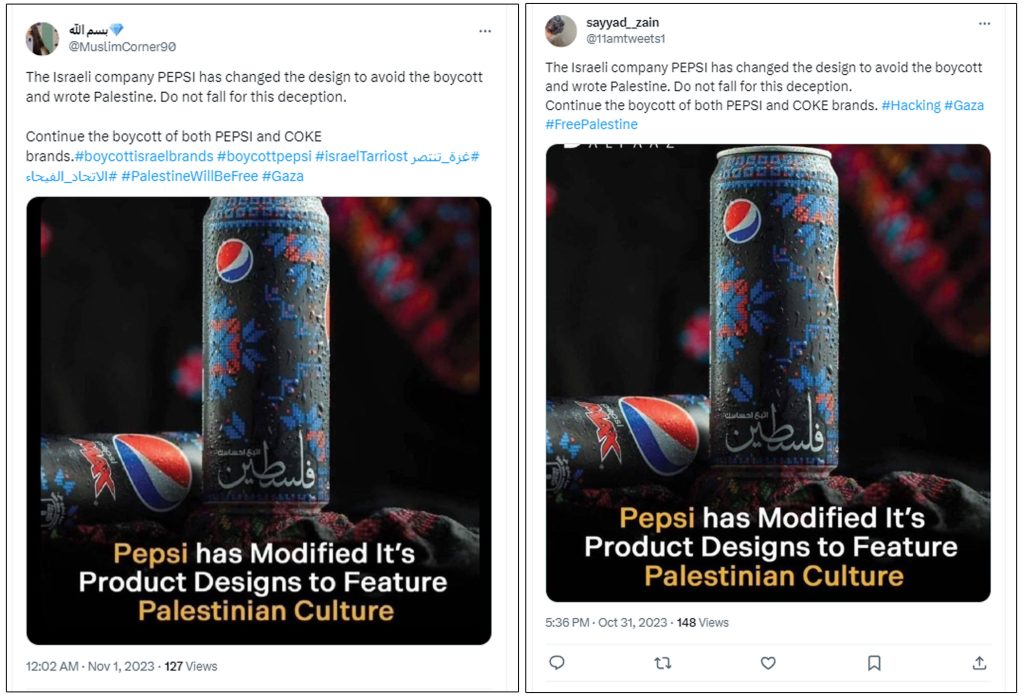Open the Pepsi can image in sayyad_zain's tweet

click(x=768, y=372)
